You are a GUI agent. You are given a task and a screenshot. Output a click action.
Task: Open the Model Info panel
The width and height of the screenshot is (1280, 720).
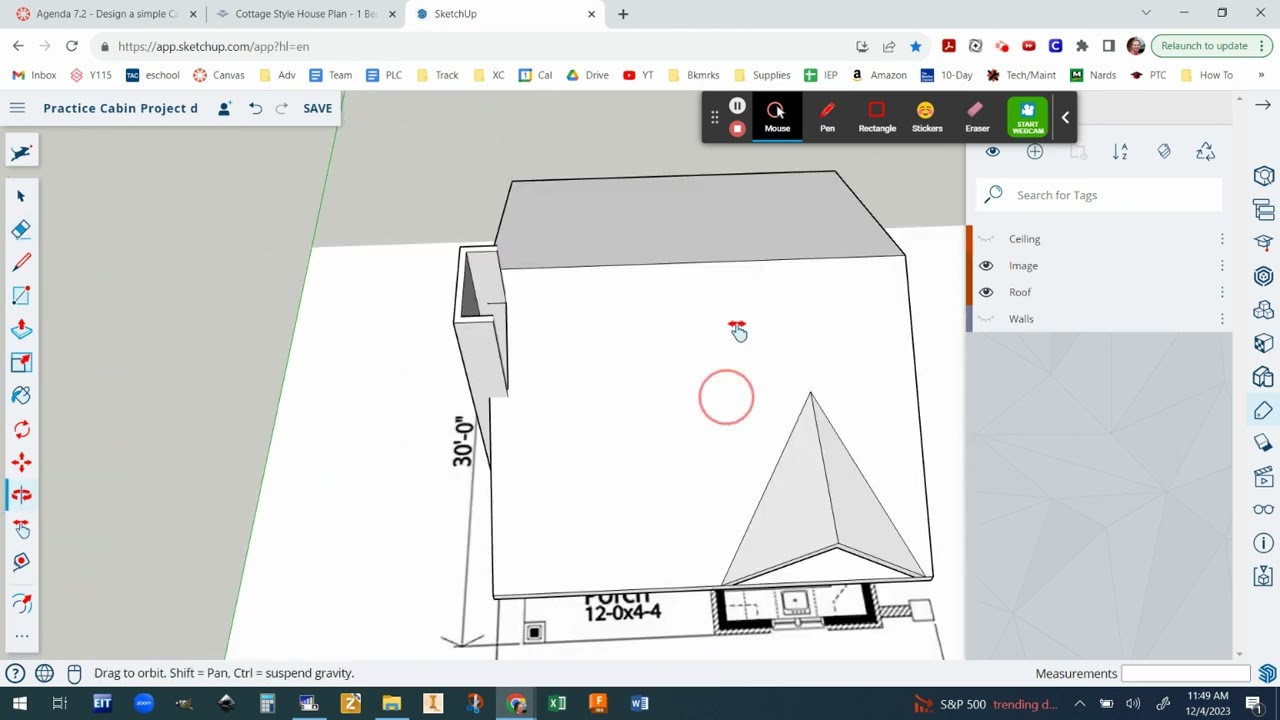1263,543
